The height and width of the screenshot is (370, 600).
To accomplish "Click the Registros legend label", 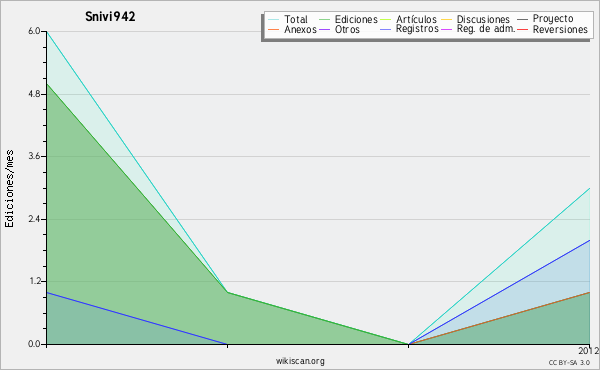I will pyautogui.click(x=417, y=29).
